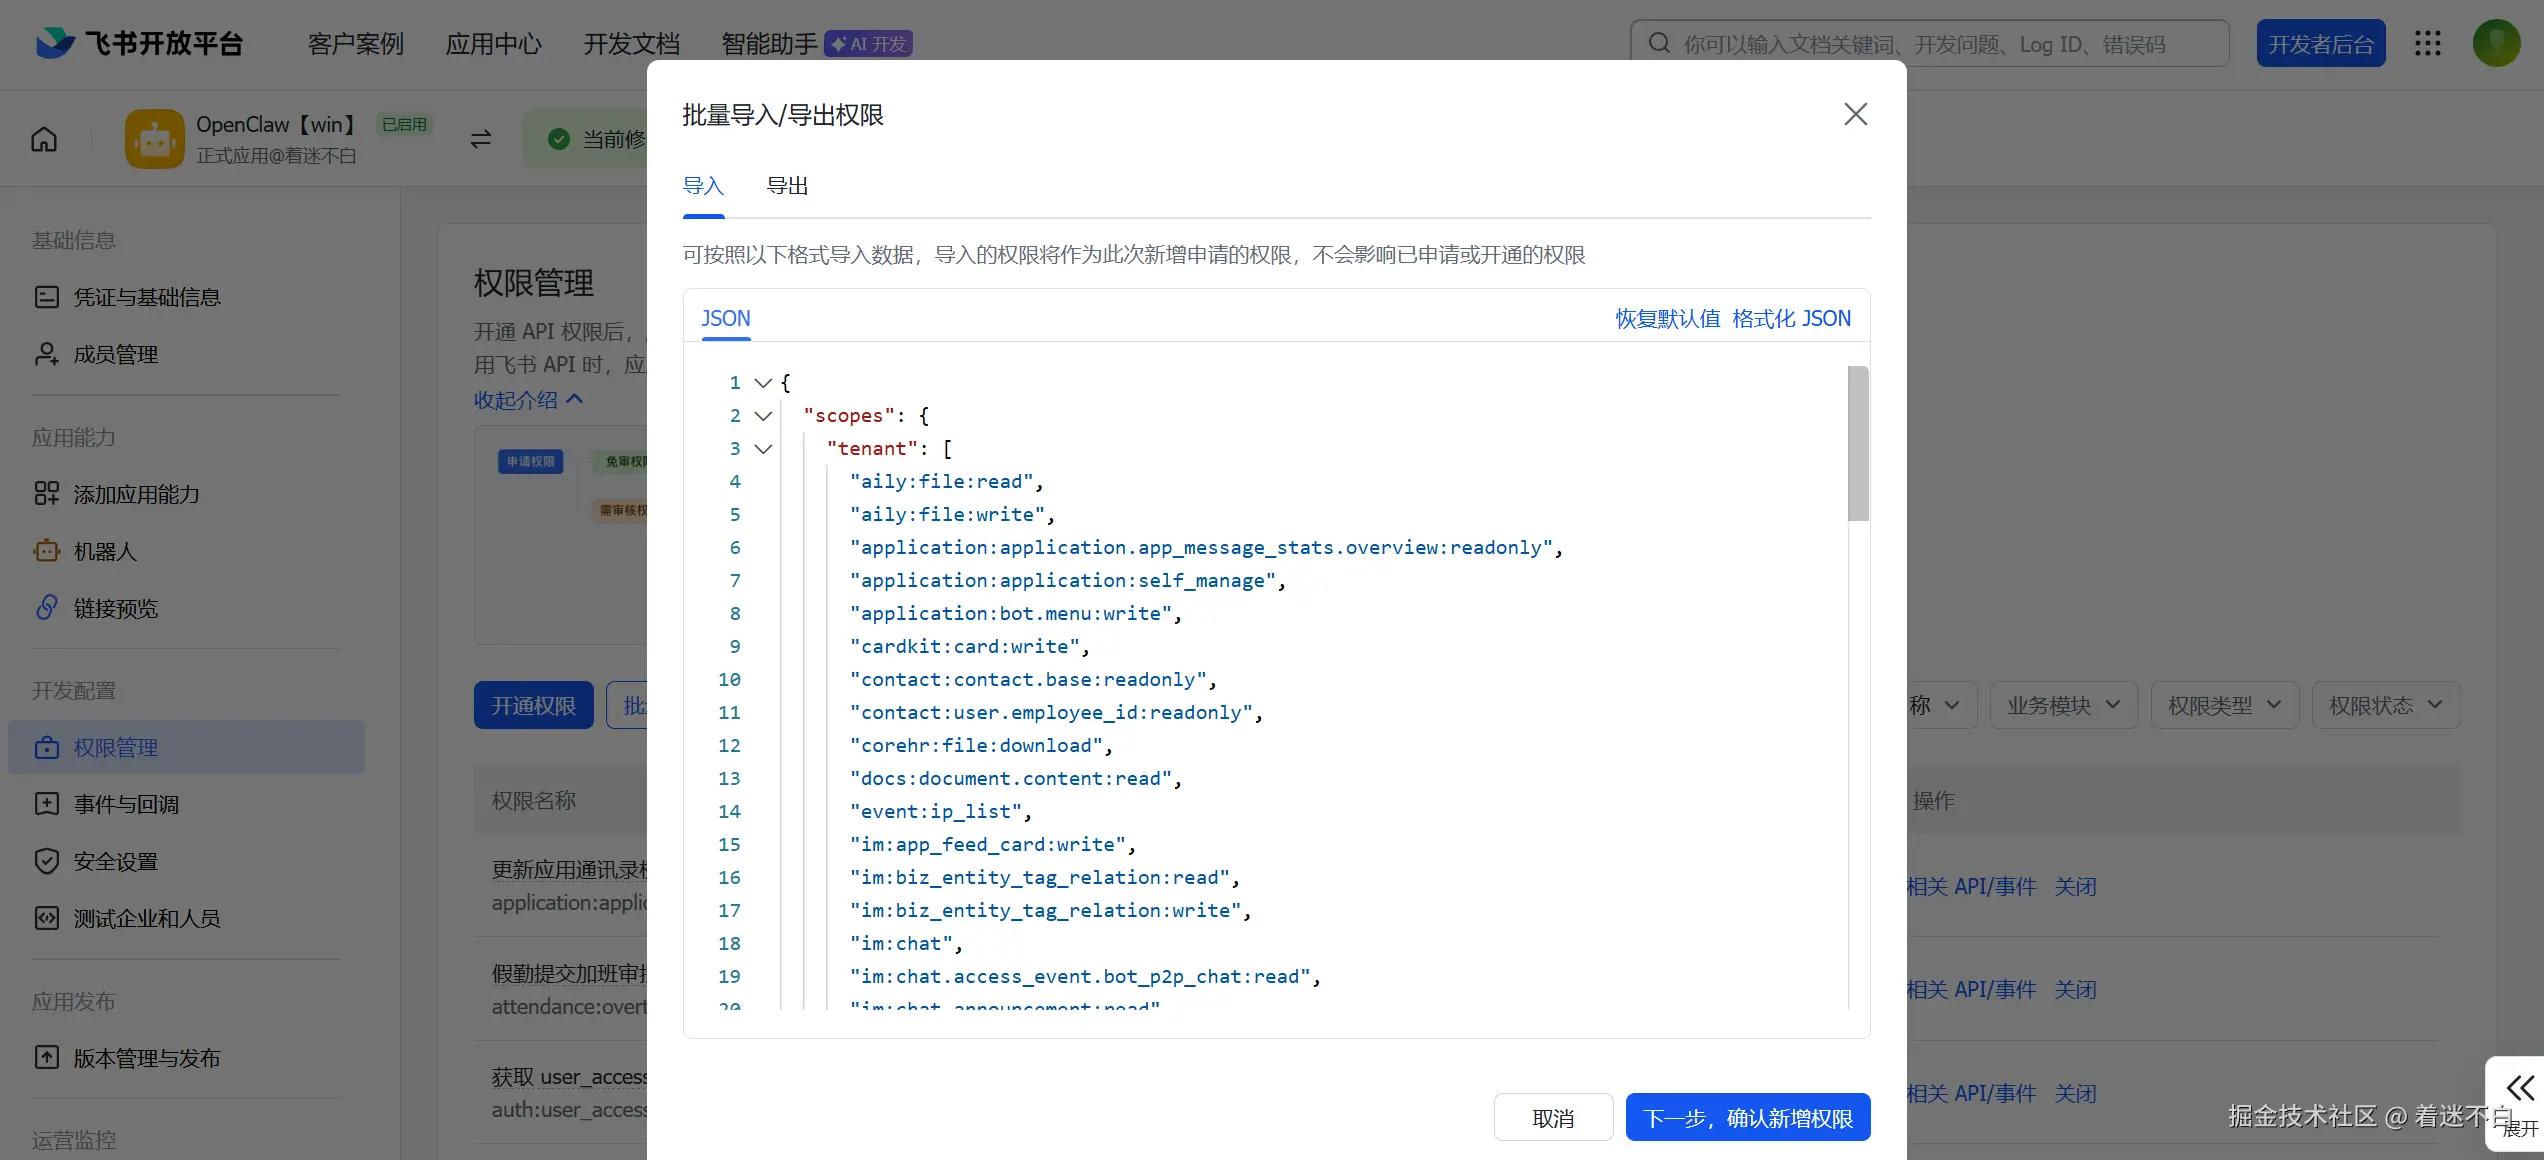Select the JSON editor tab
Screen dimensions: 2544x1160
click(x=725, y=319)
